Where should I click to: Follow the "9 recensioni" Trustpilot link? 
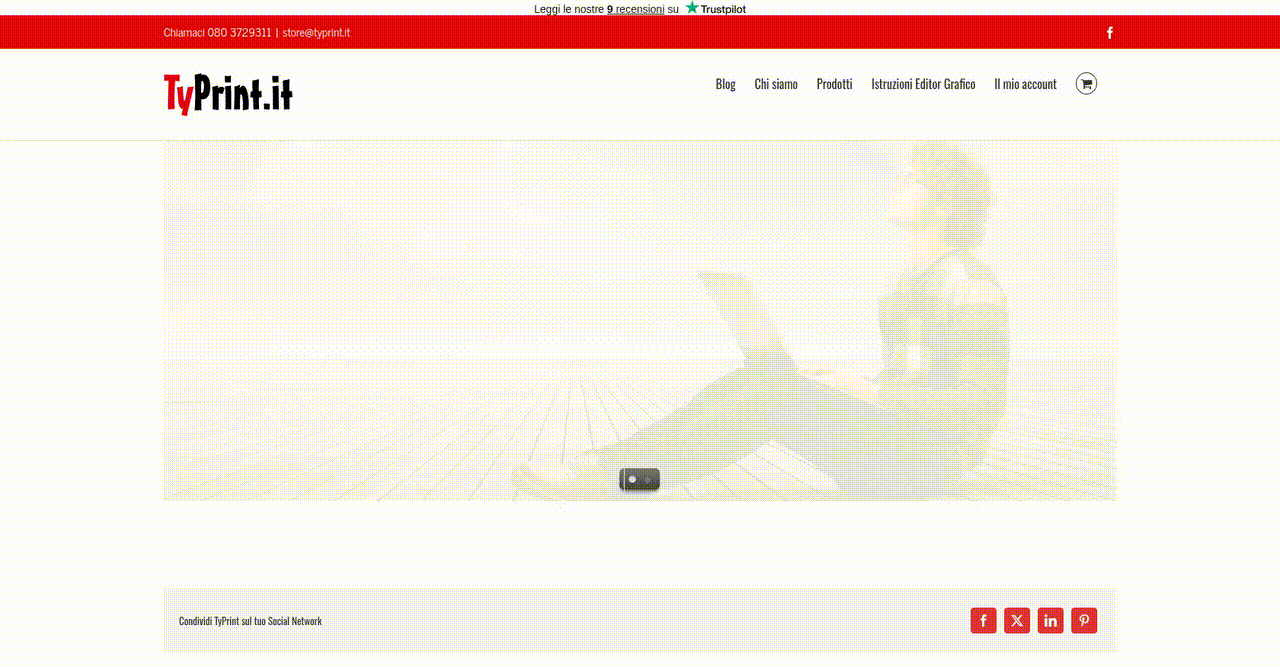coord(636,9)
